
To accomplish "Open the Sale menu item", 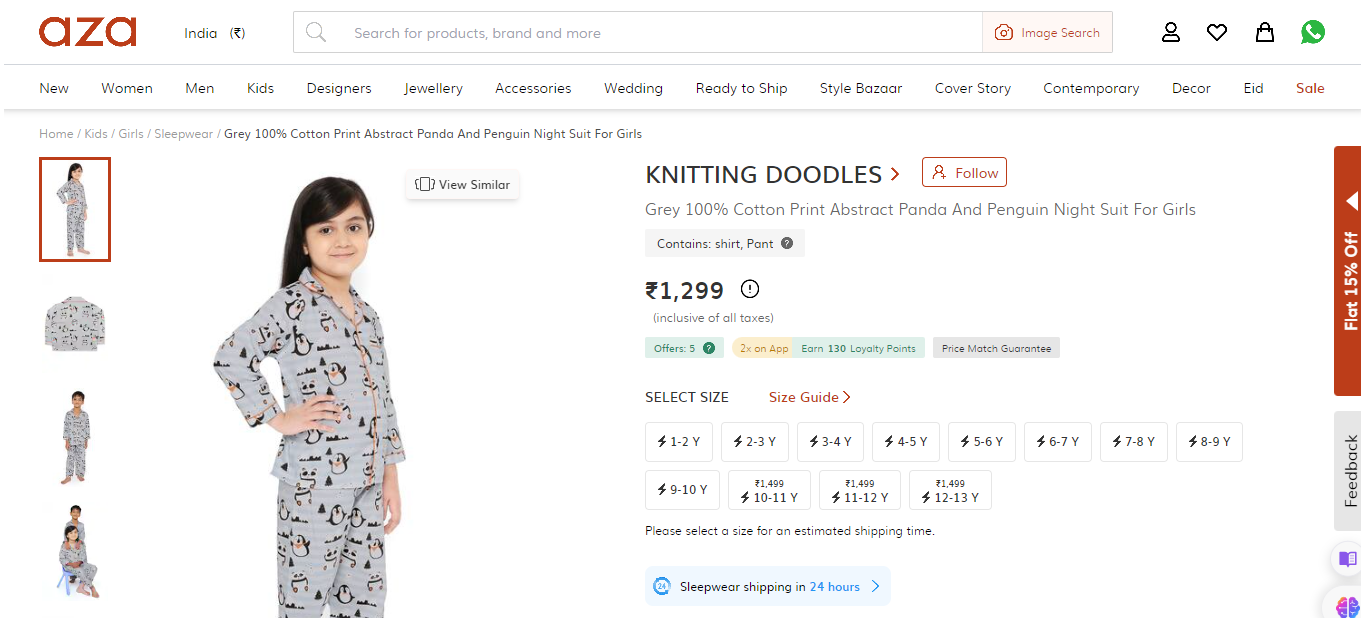I will coord(1310,88).
